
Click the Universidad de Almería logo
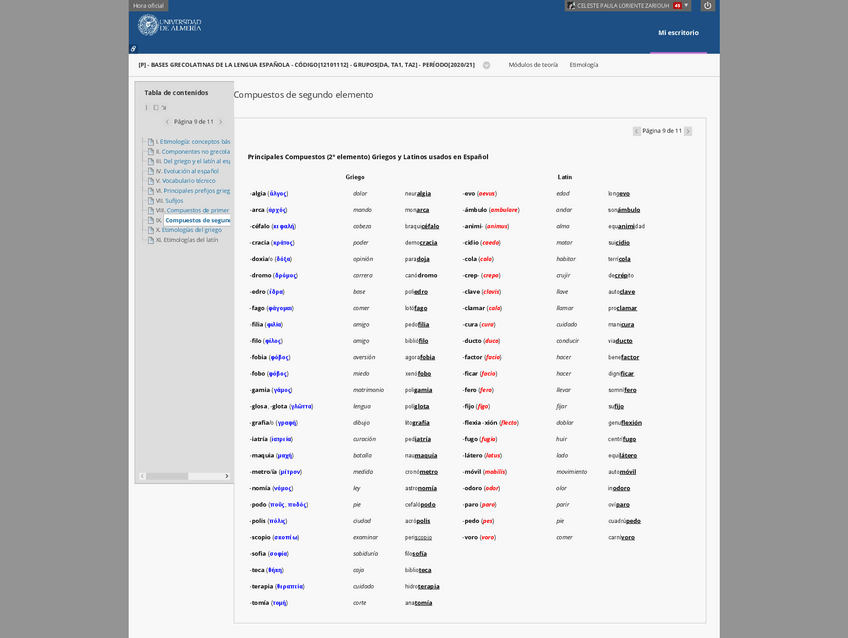[169, 25]
